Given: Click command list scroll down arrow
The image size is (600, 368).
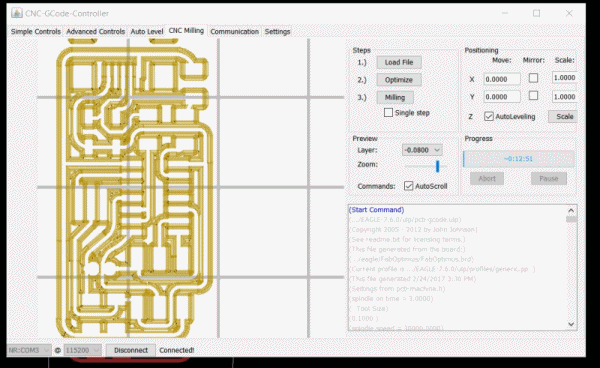Looking at the screenshot, I should pyautogui.click(x=571, y=324).
